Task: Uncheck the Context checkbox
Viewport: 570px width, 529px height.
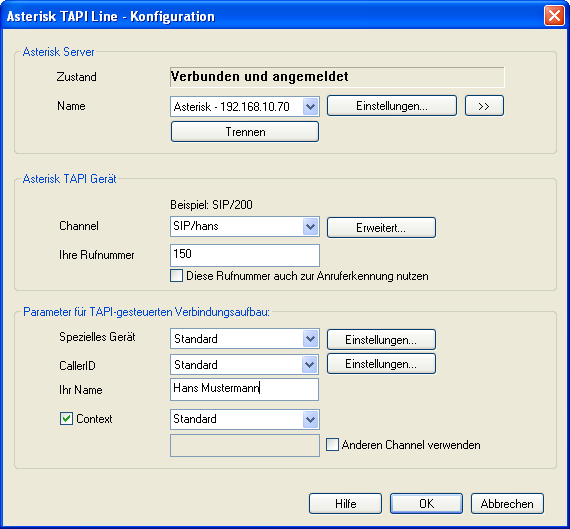Action: click(x=66, y=418)
